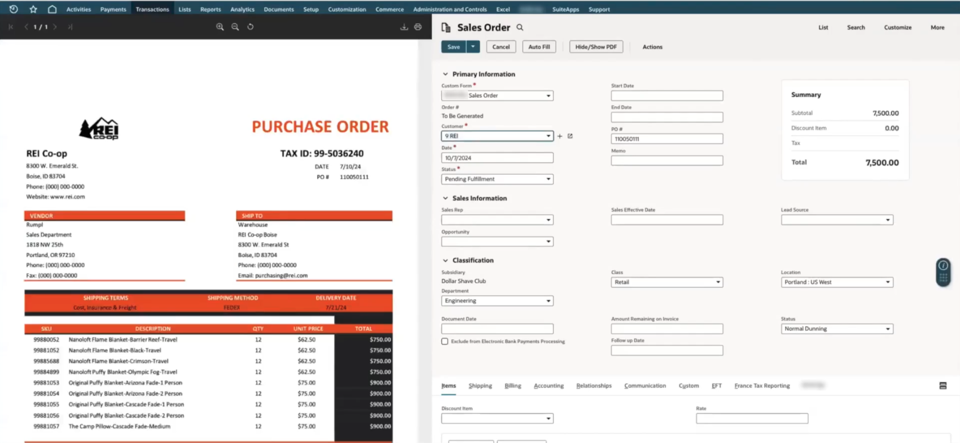Switch to the Accounting subtab
The width and height of the screenshot is (960, 443).
(549, 385)
